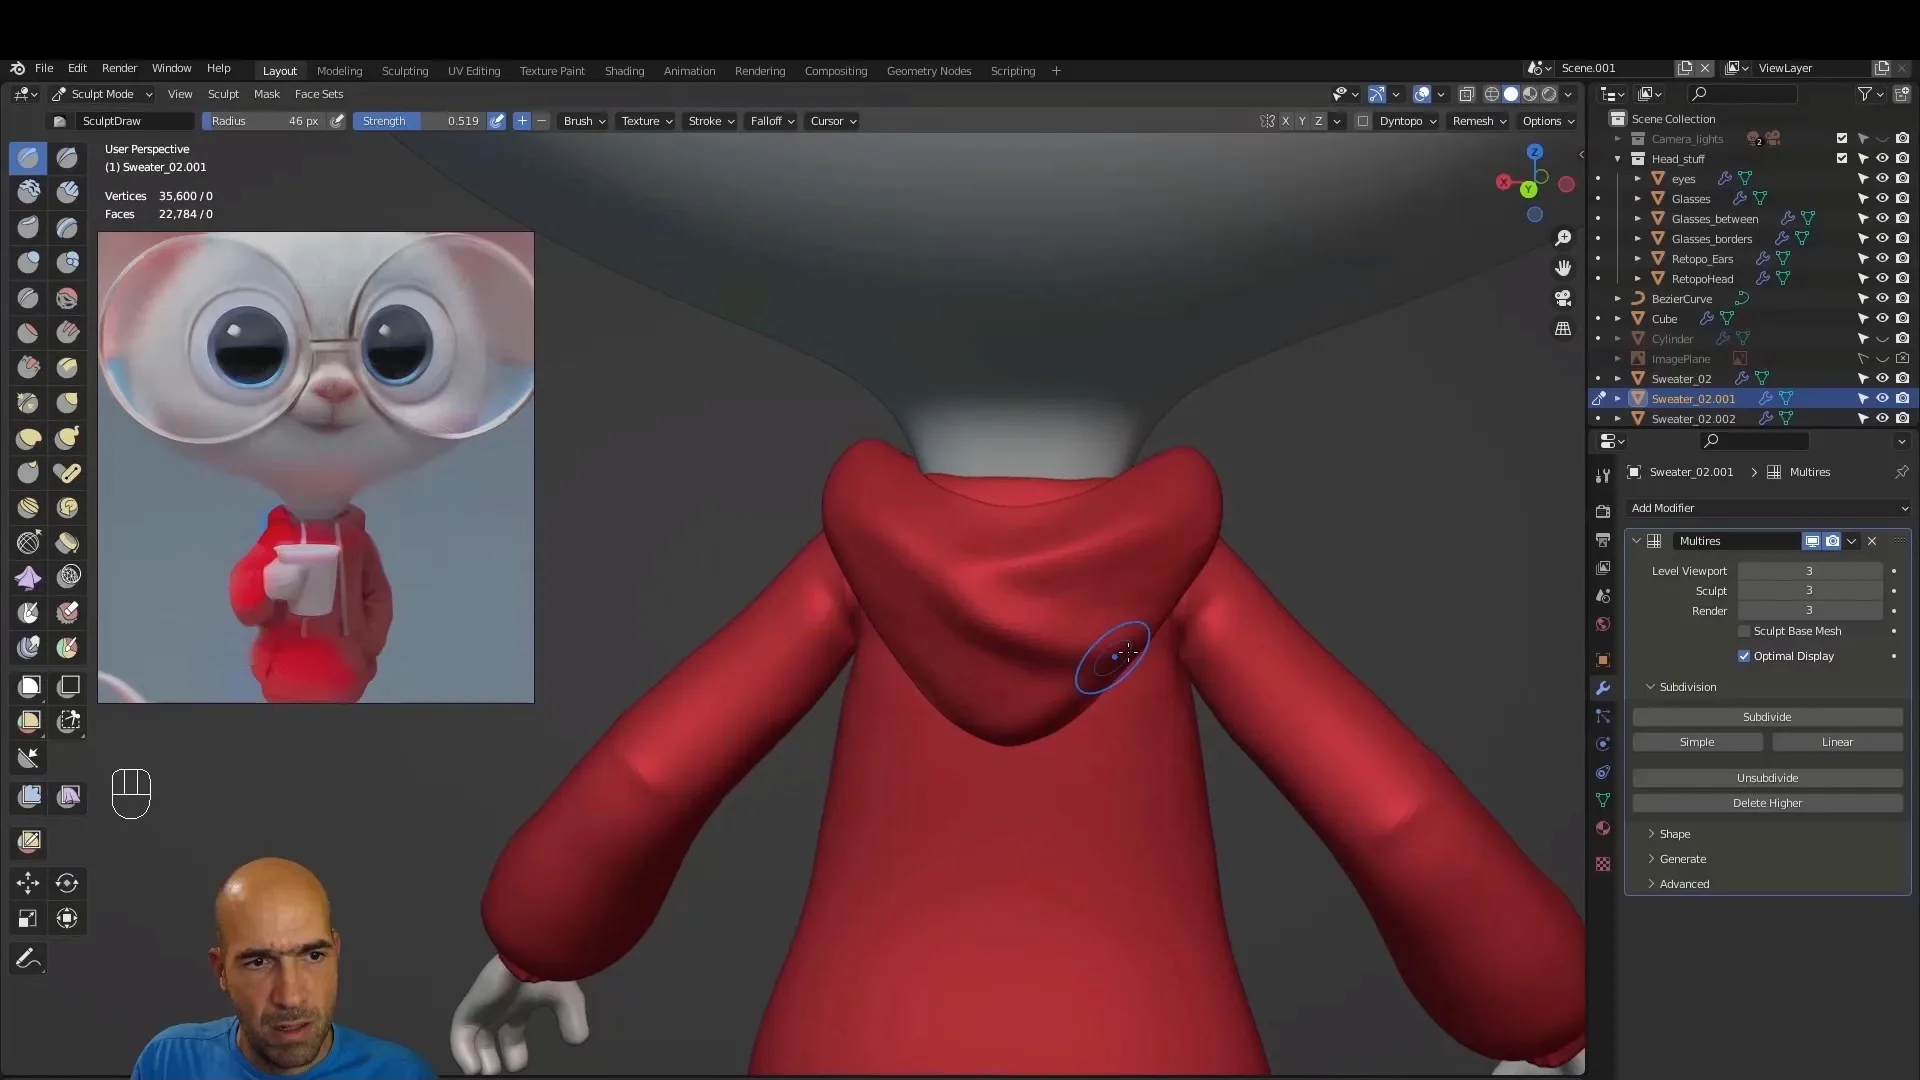Open the Render Properties tab
Image resolution: width=1920 pixels, height=1080 pixels.
pos(1603,511)
